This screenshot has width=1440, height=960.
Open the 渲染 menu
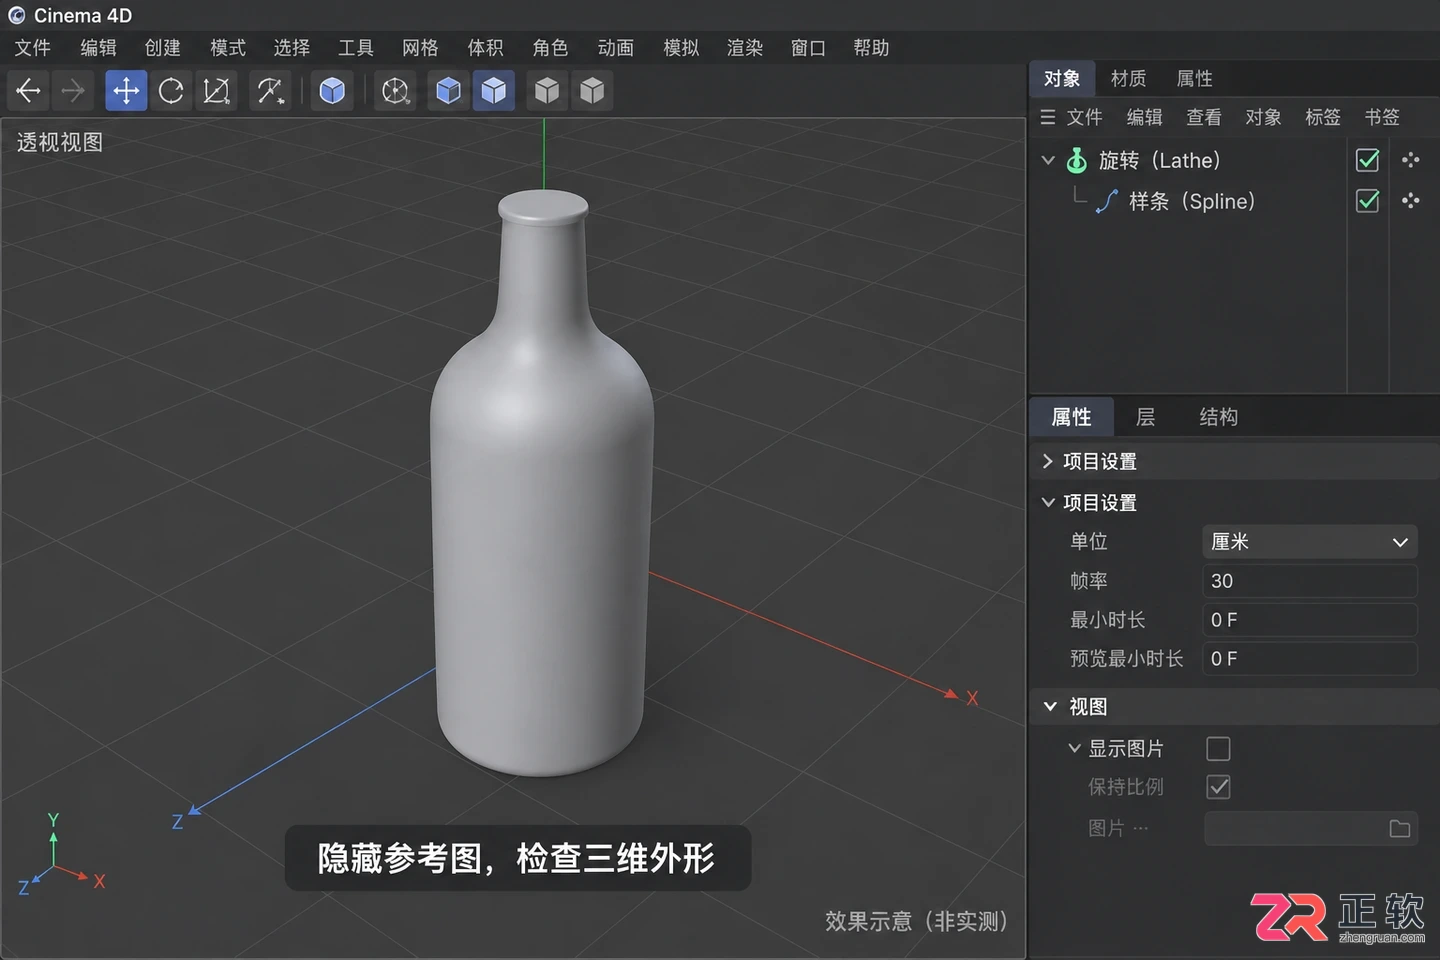pos(745,48)
